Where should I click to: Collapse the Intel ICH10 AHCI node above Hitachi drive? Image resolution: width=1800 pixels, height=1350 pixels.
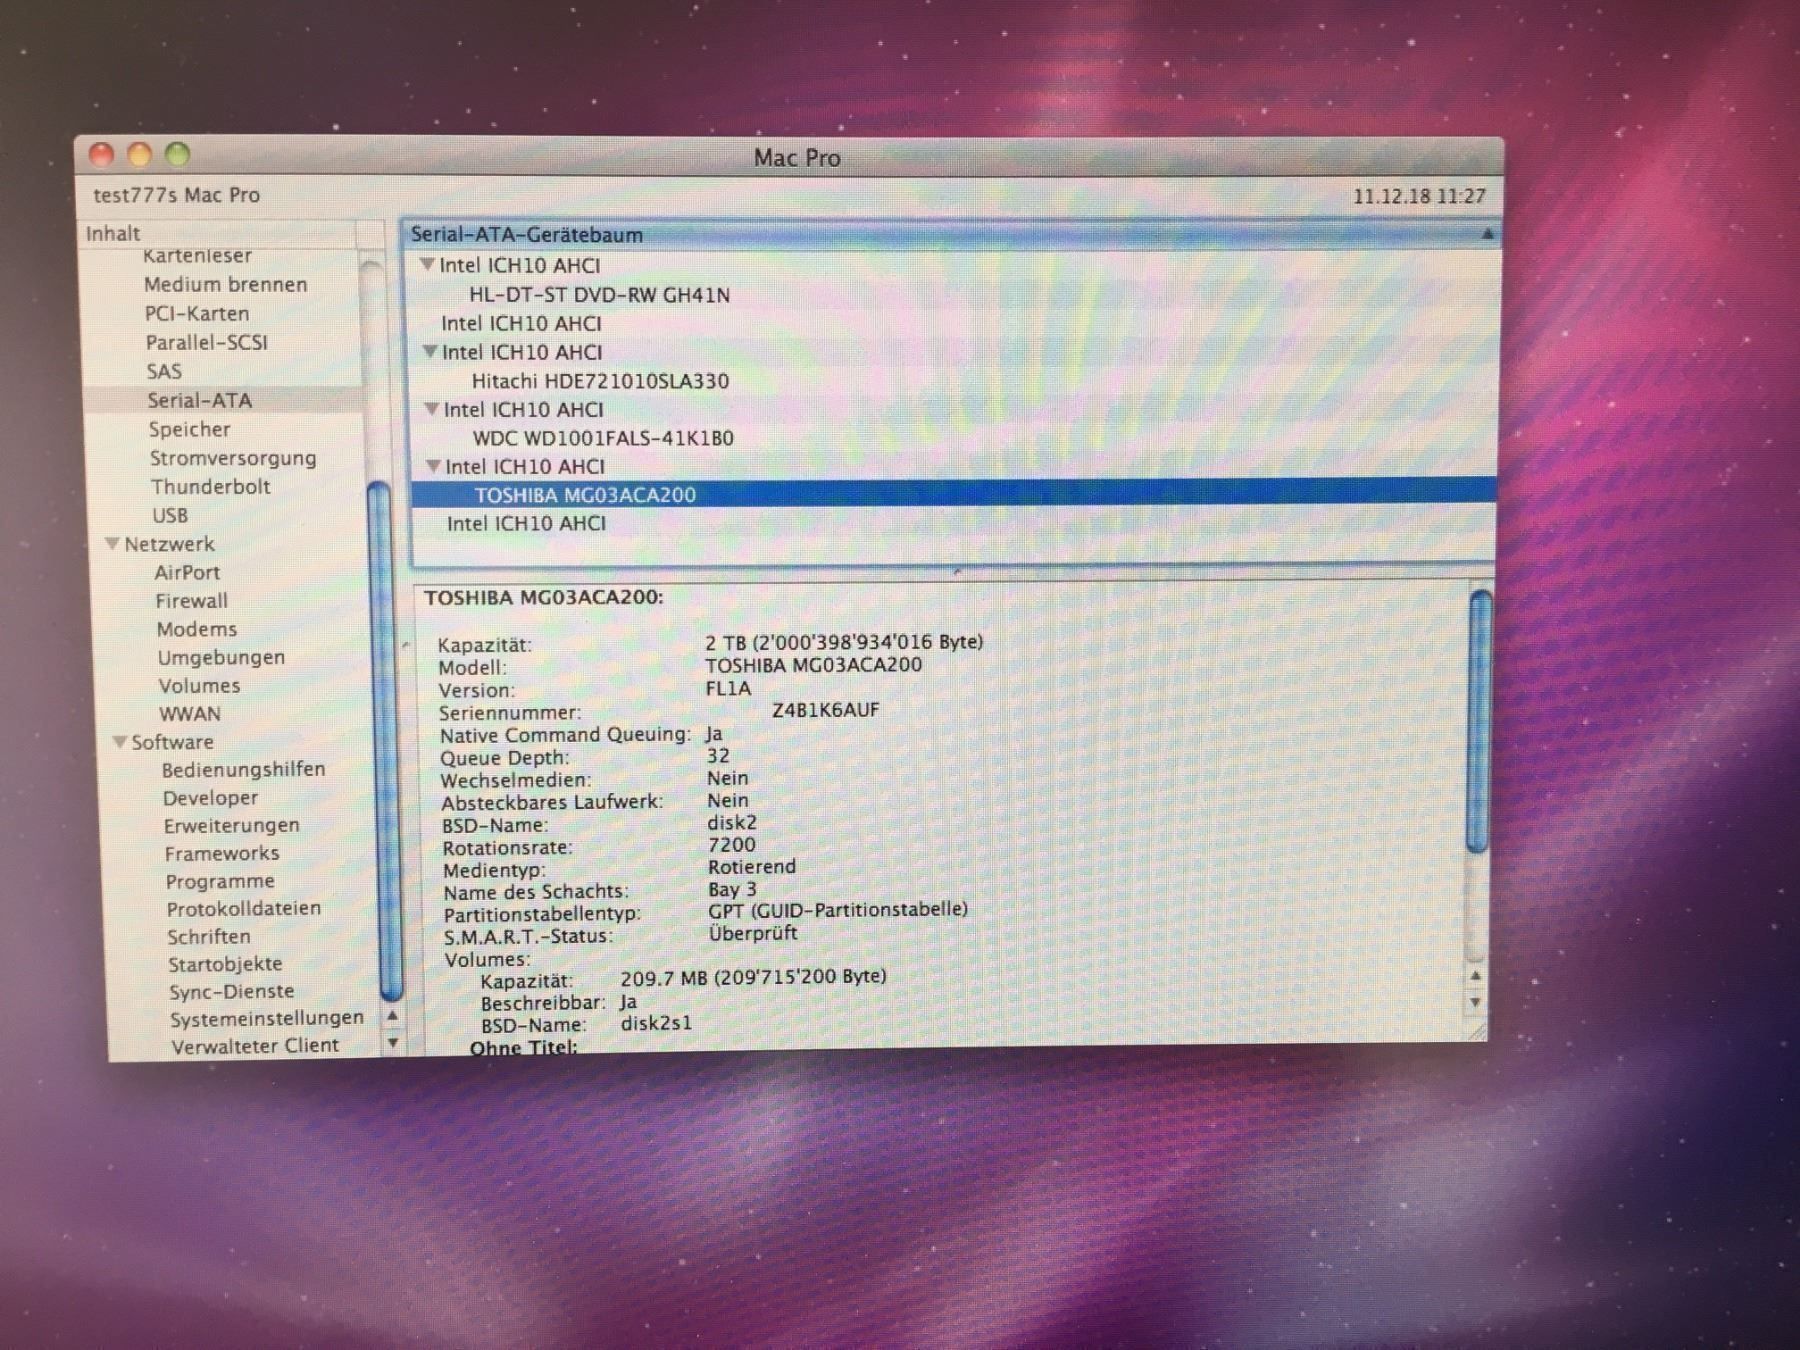[430, 352]
